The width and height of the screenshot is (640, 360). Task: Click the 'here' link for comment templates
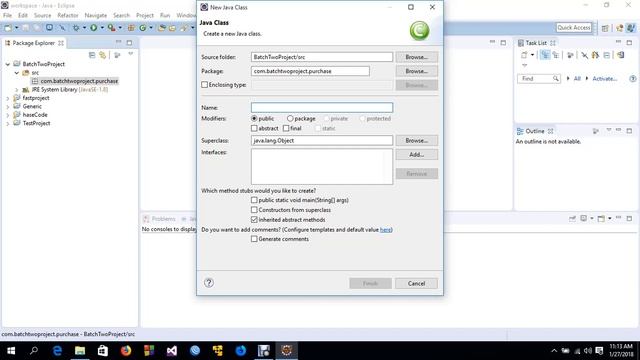(385, 229)
